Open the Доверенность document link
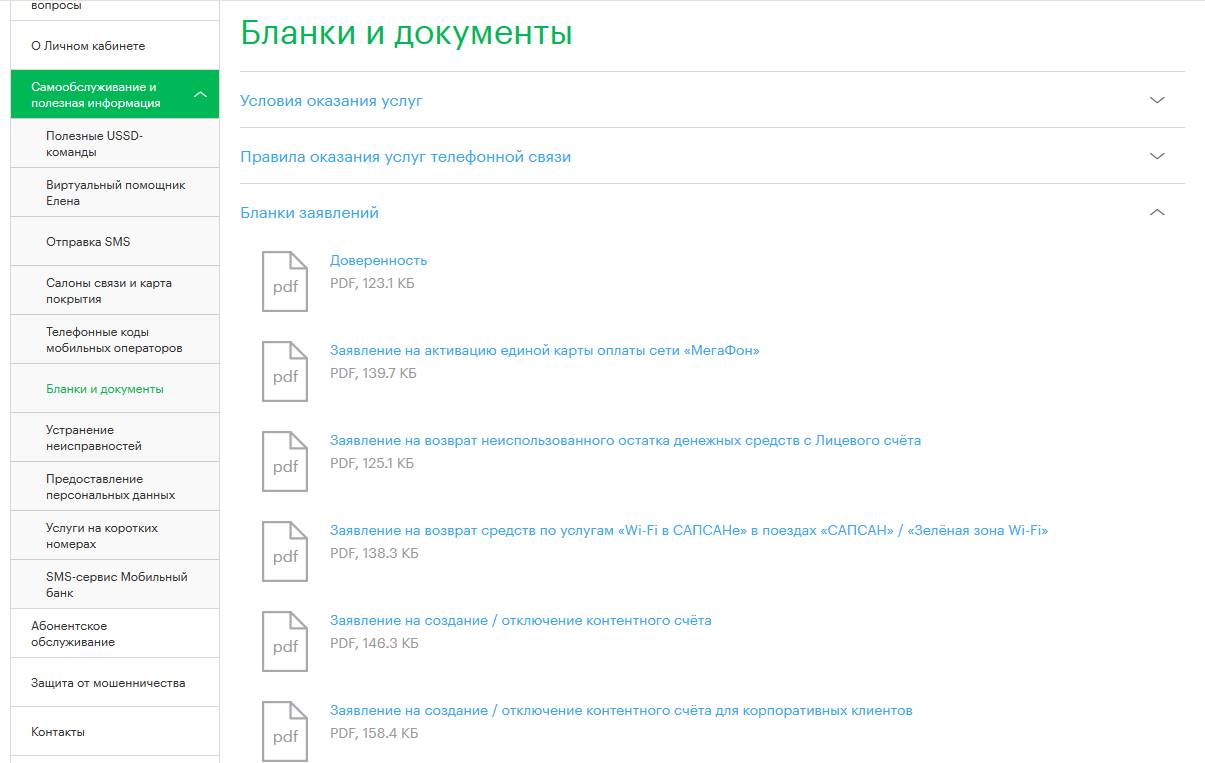Viewport: 1205px width, 763px height. click(378, 260)
